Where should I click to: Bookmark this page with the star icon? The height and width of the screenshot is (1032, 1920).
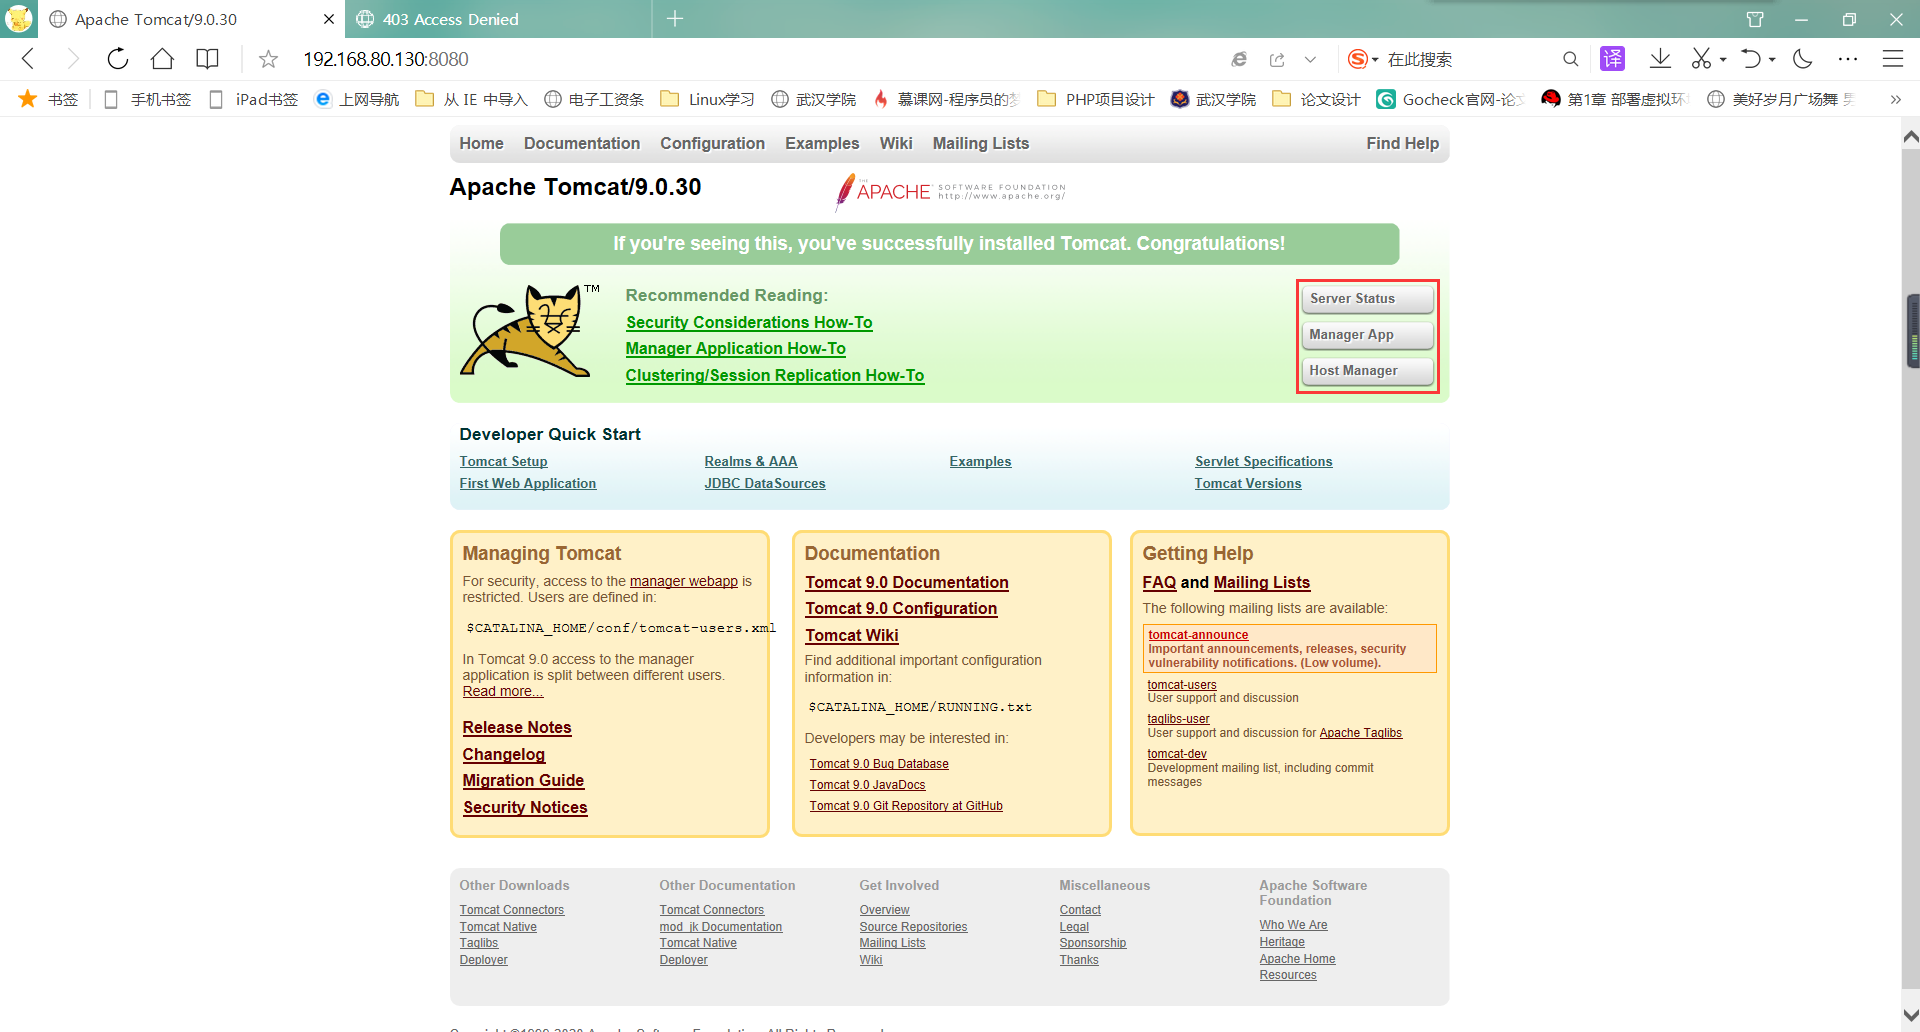tap(268, 59)
